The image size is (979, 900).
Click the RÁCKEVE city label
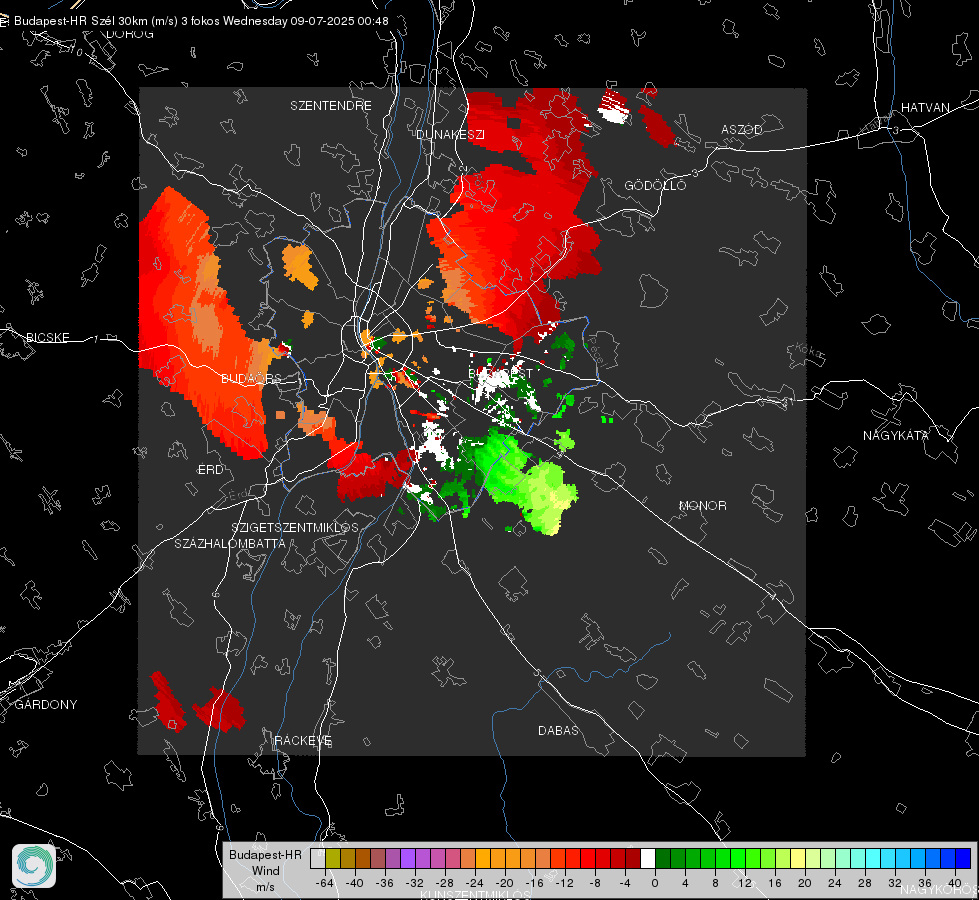point(303,740)
